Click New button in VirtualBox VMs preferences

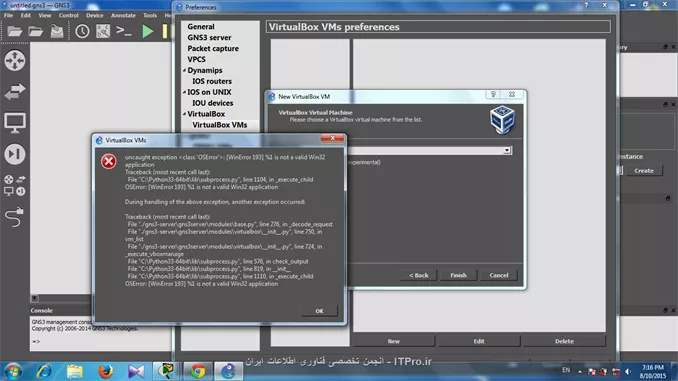[393, 341]
